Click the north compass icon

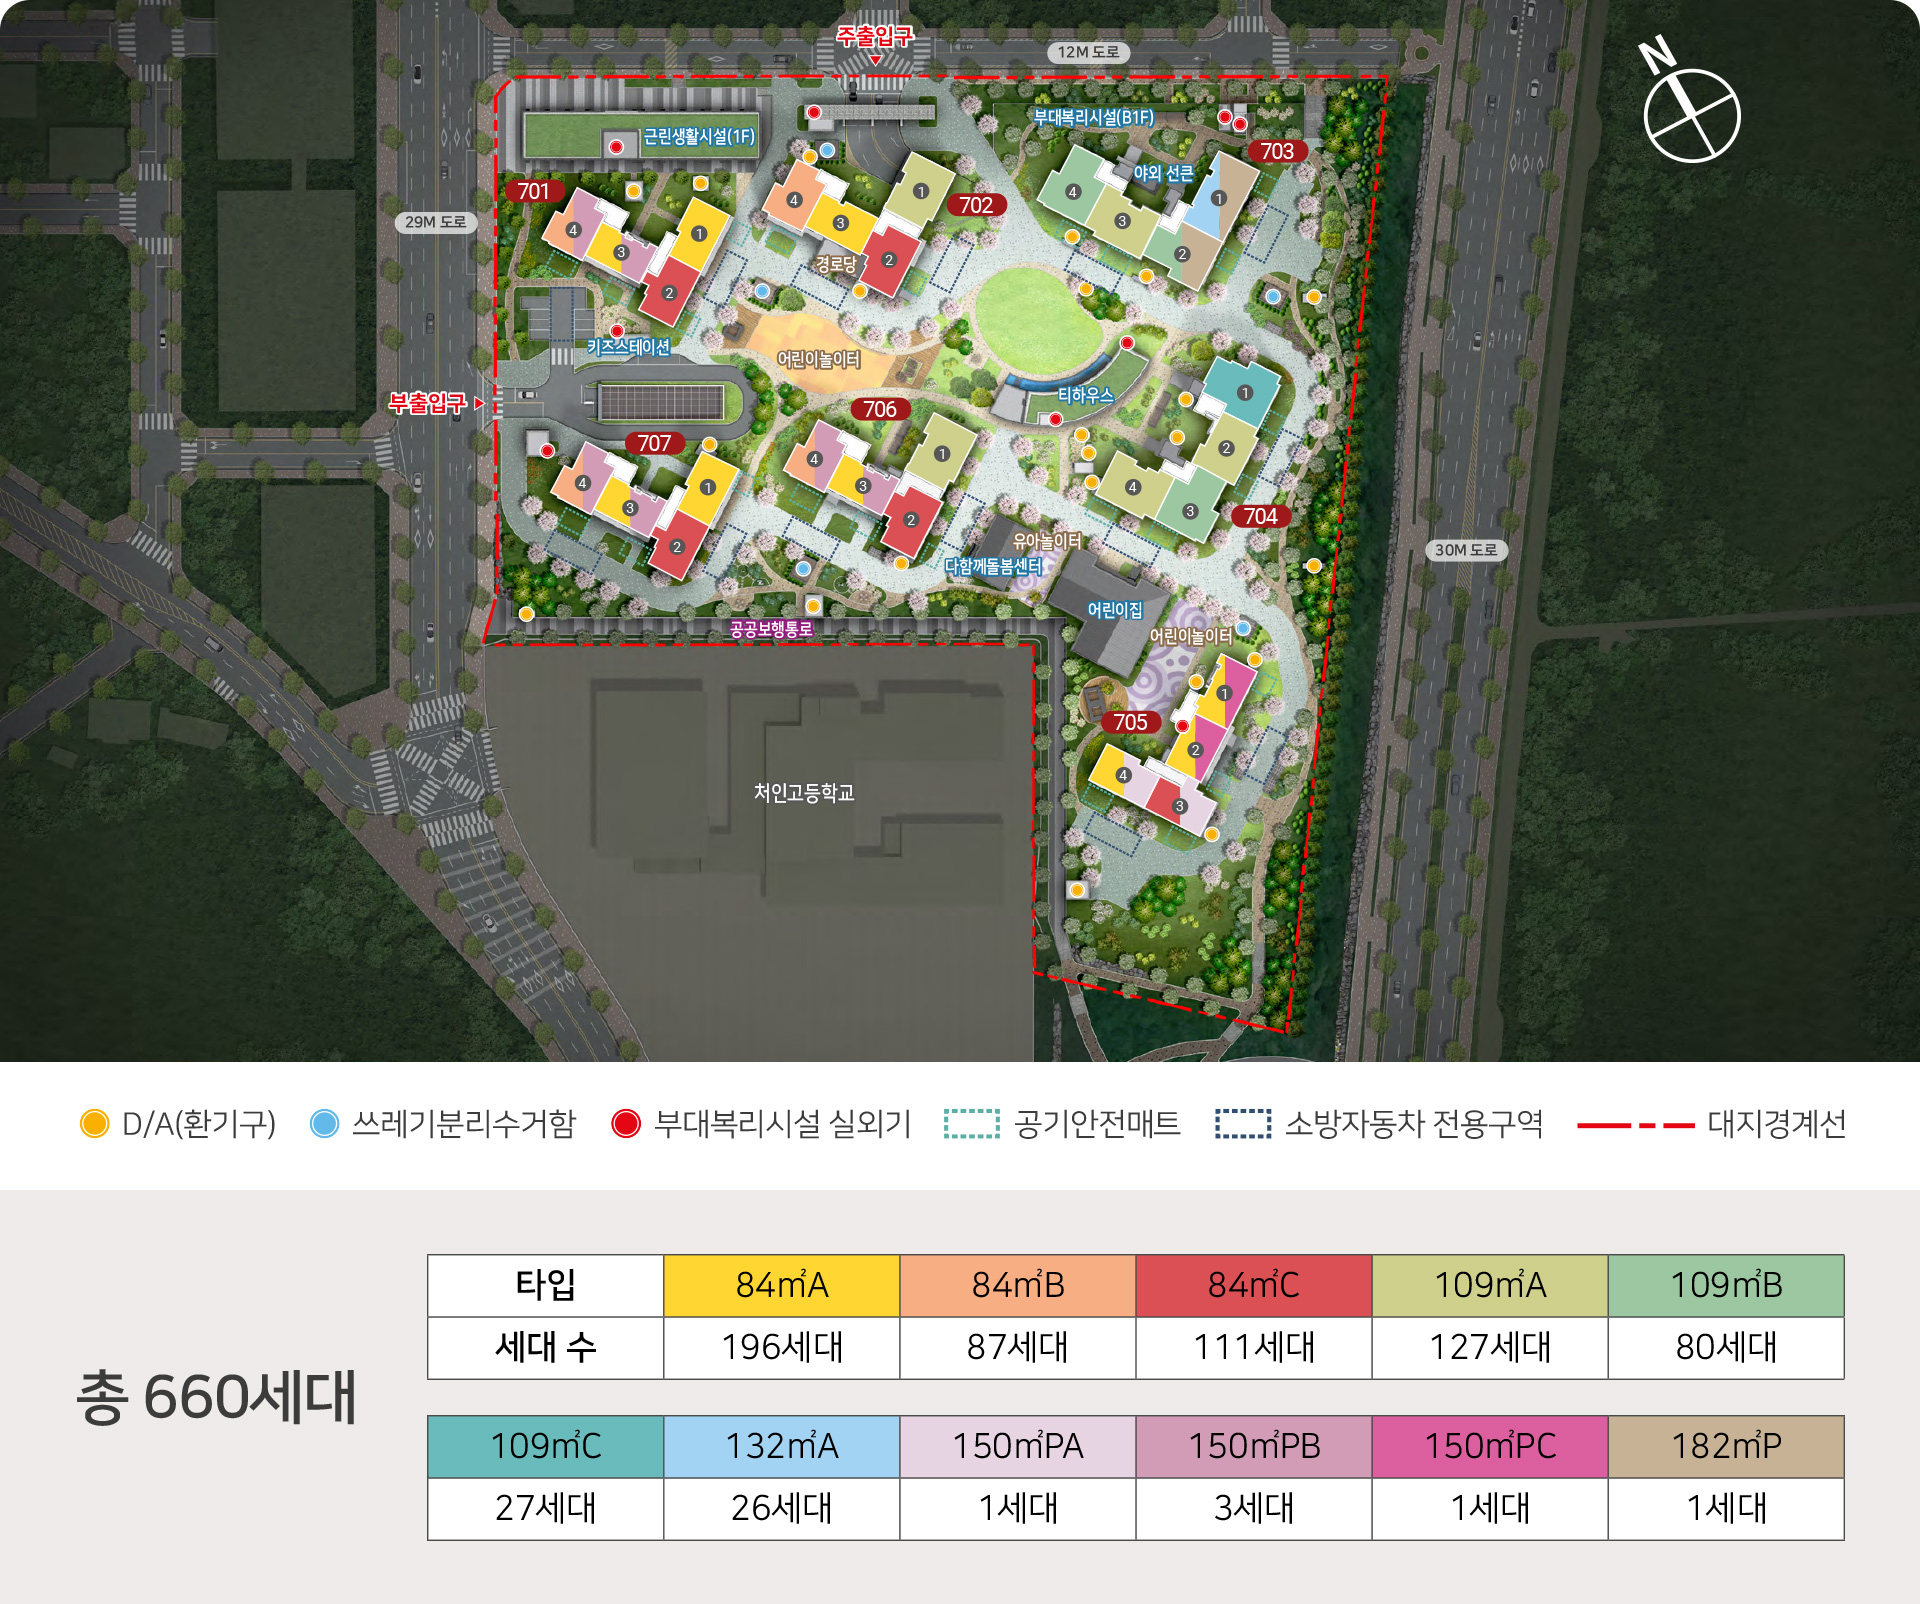tap(1691, 112)
